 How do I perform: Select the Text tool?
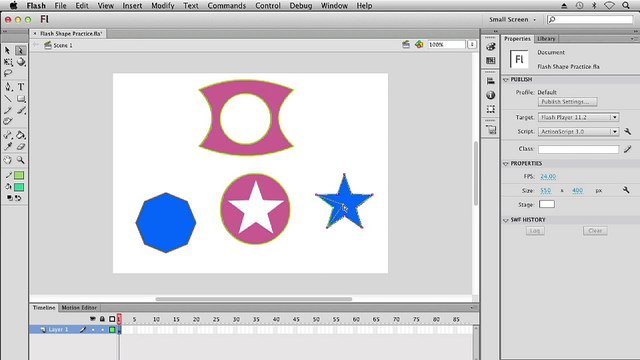click(x=21, y=87)
